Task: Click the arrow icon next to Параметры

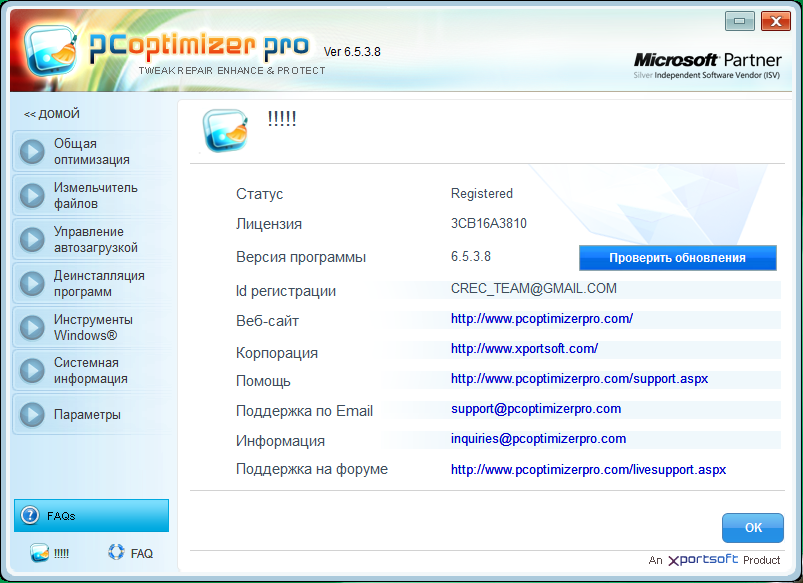Action: [x=33, y=415]
